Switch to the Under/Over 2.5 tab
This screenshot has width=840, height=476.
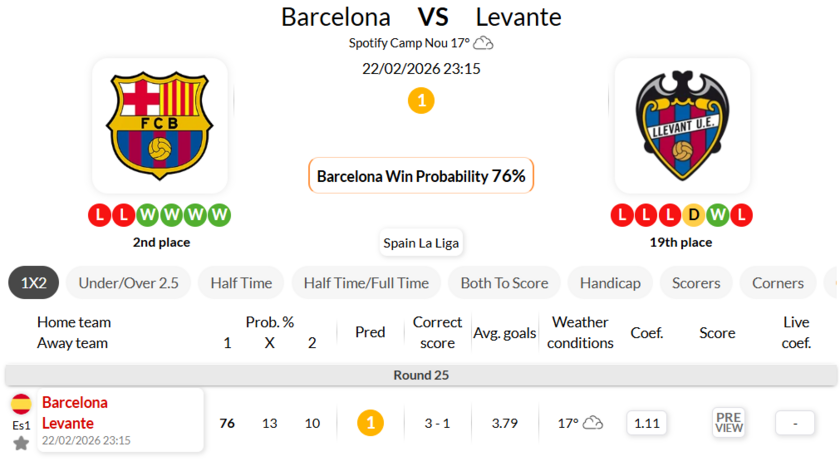coord(128,283)
